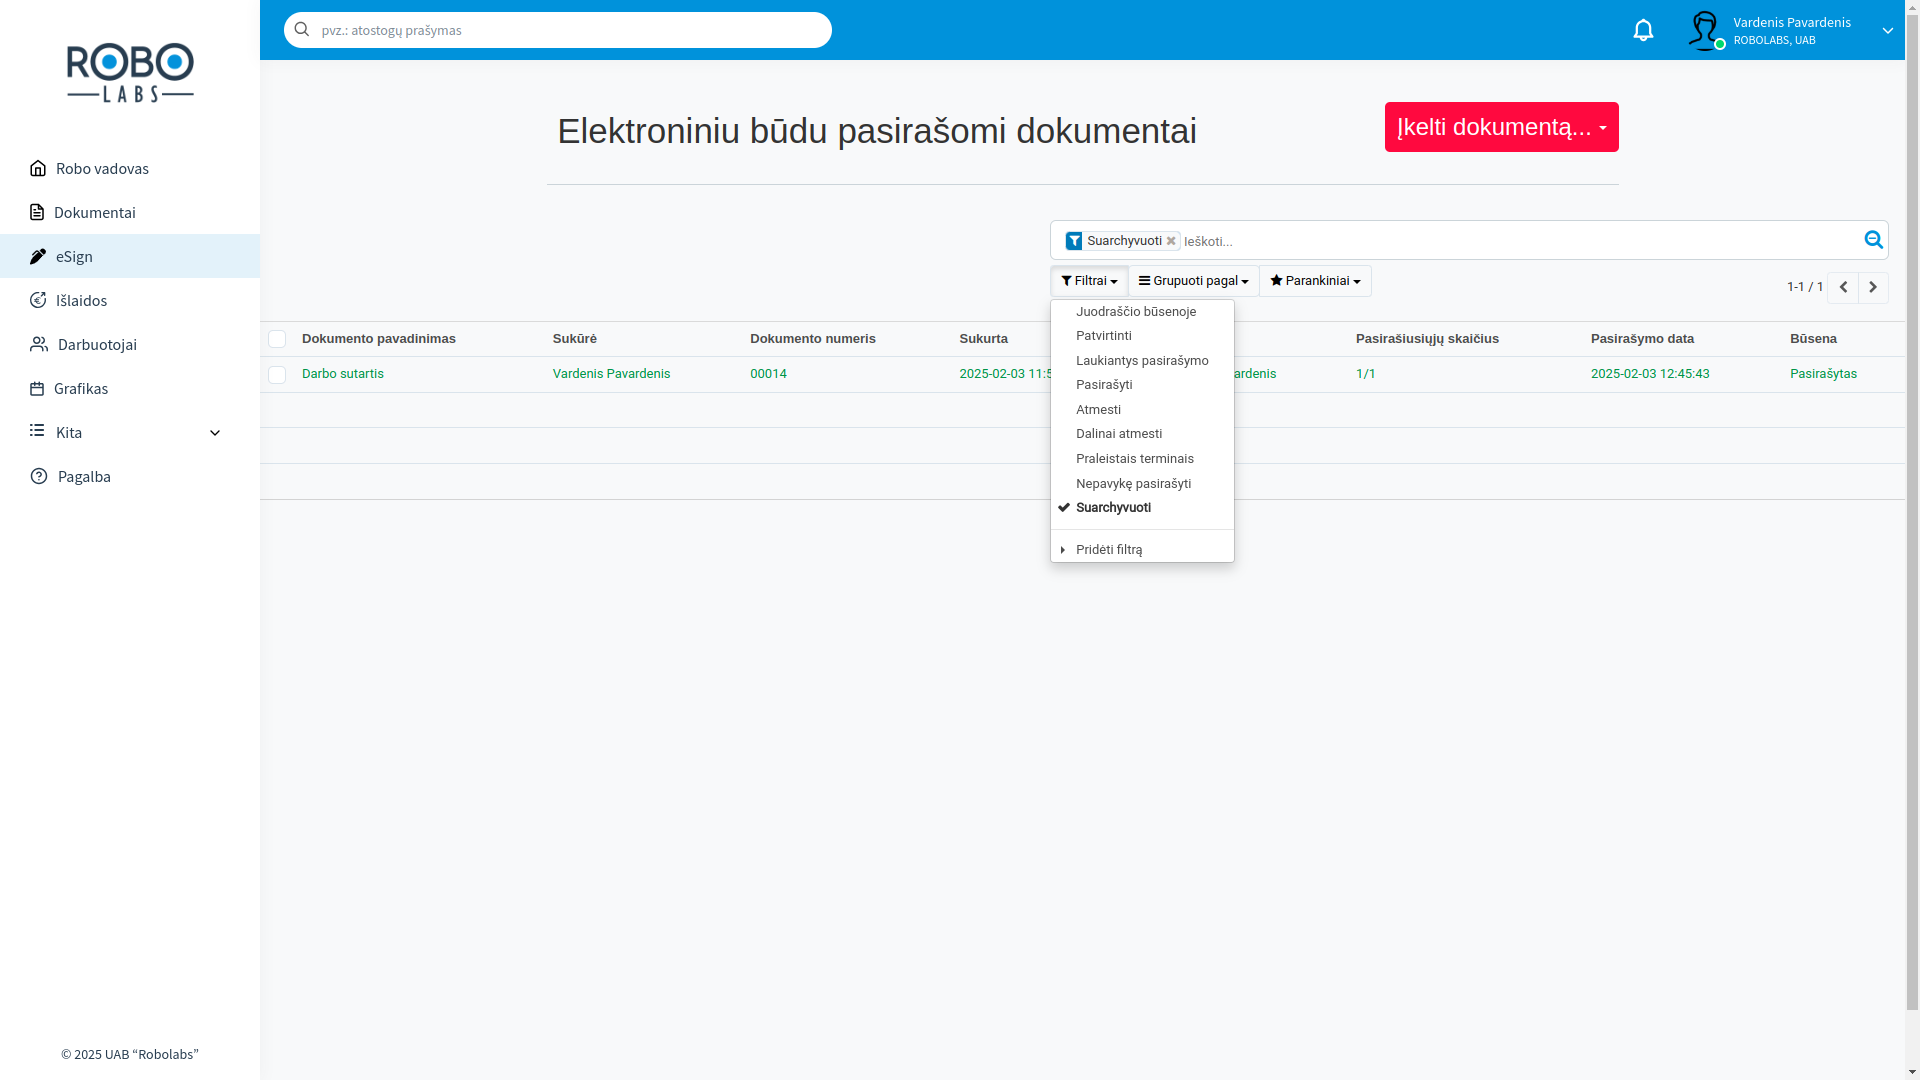Sort by Būsena column header
The image size is (1920, 1080).
pyautogui.click(x=1813, y=339)
